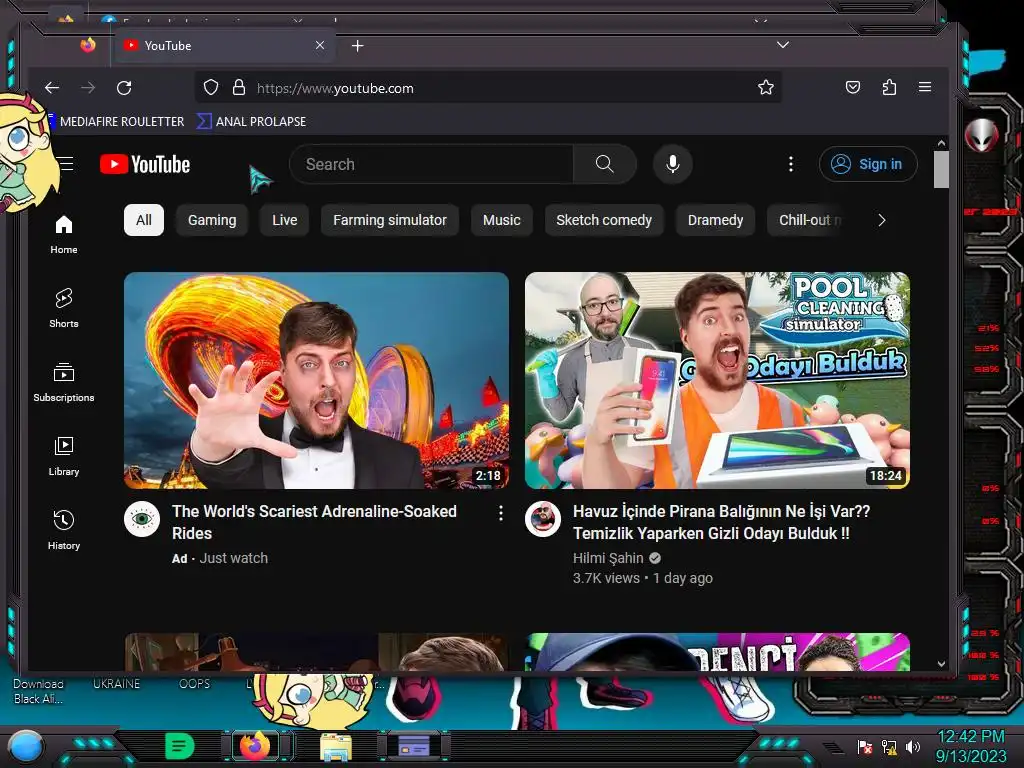1024x768 pixels.
Task: Open the Save to Pocket icon
Action: (x=853, y=88)
